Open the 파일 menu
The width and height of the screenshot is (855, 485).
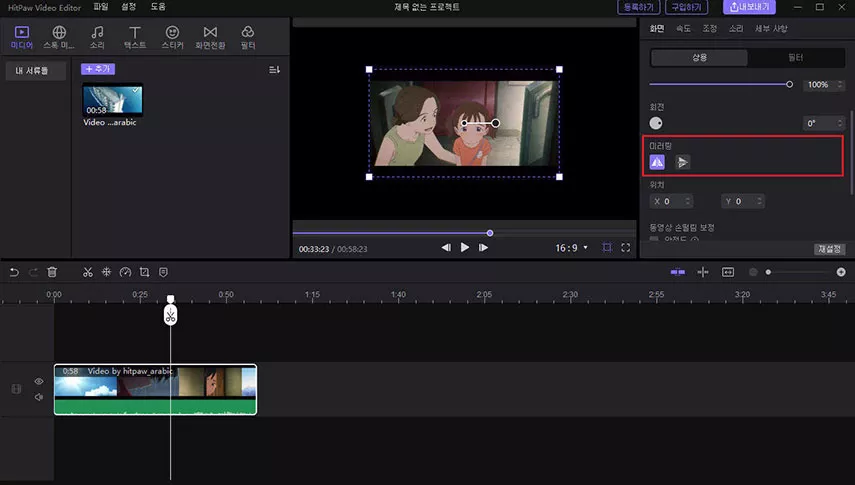click(101, 7)
